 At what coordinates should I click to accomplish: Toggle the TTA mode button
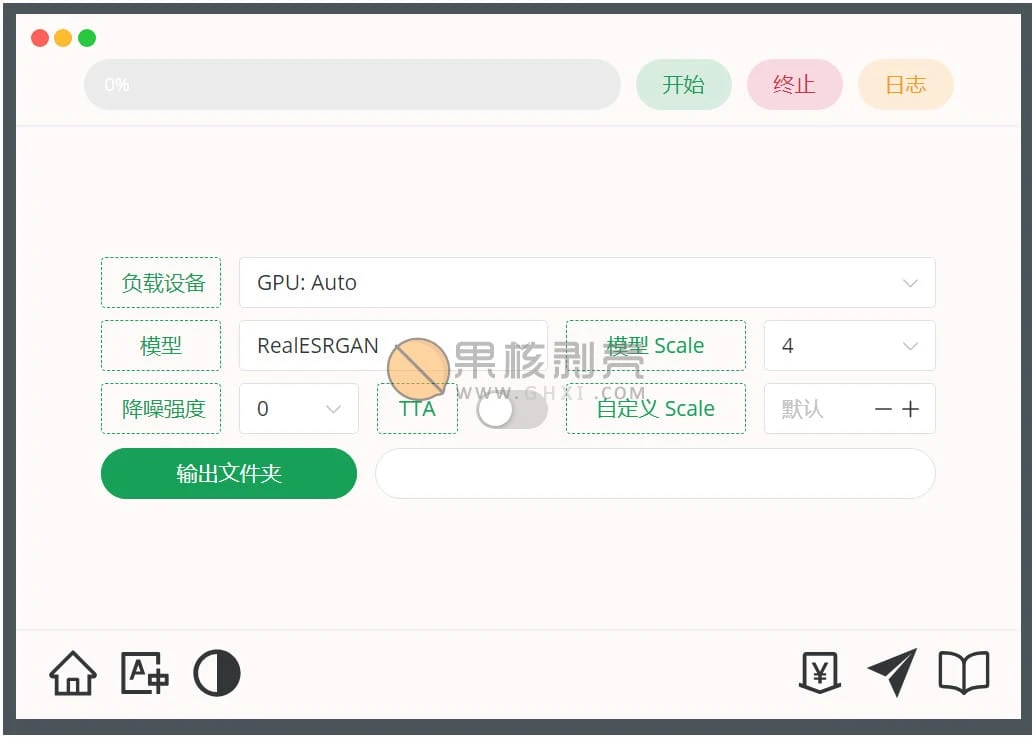[416, 408]
